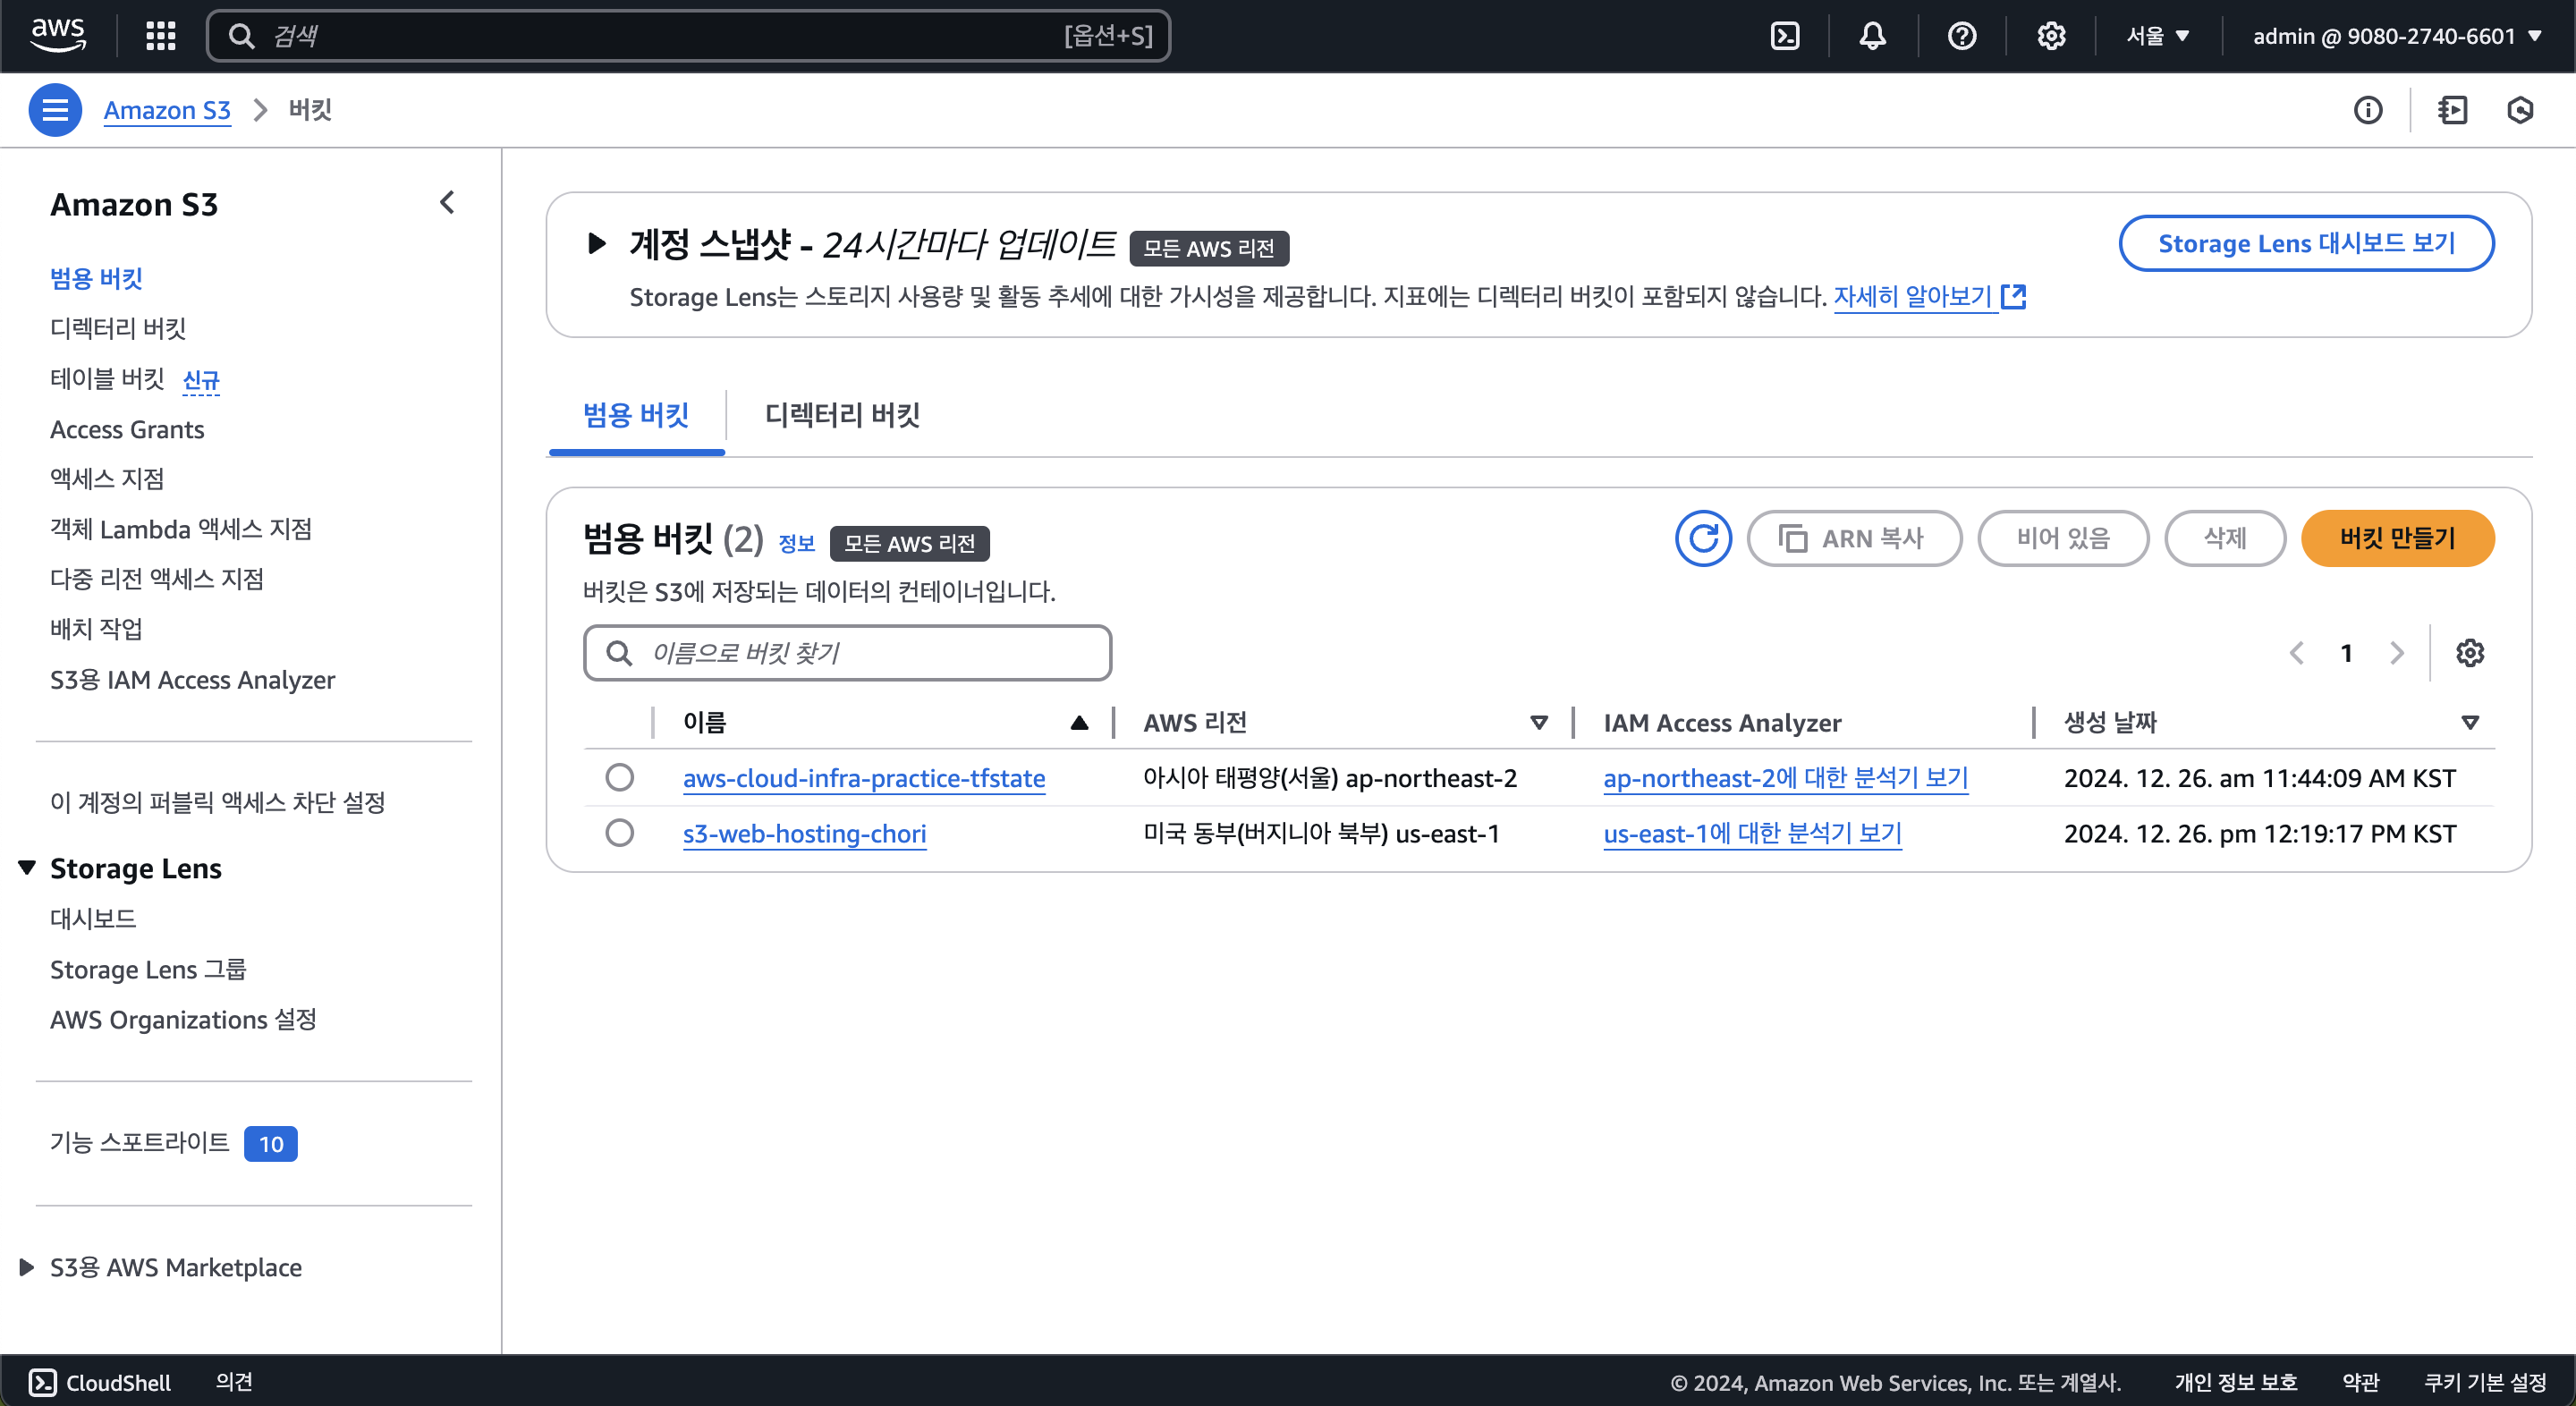2576x1406 pixels.
Task: Select the s3-web-hosting-chori bucket radio button
Action: tap(620, 833)
